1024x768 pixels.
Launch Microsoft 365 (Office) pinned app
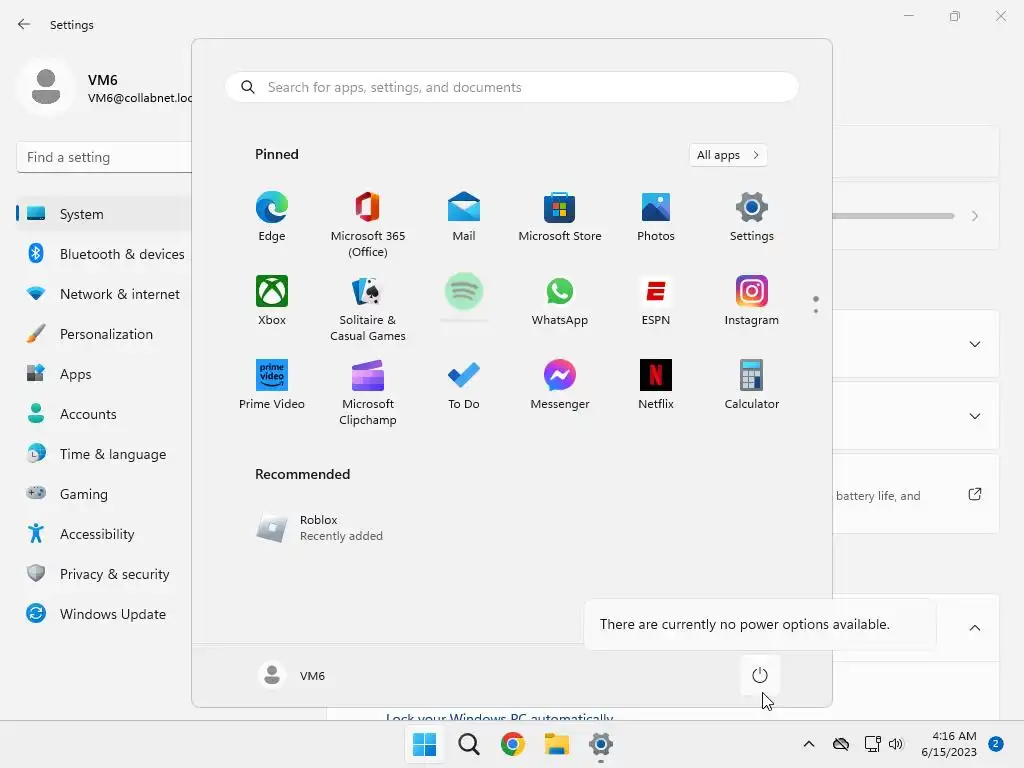click(x=368, y=225)
